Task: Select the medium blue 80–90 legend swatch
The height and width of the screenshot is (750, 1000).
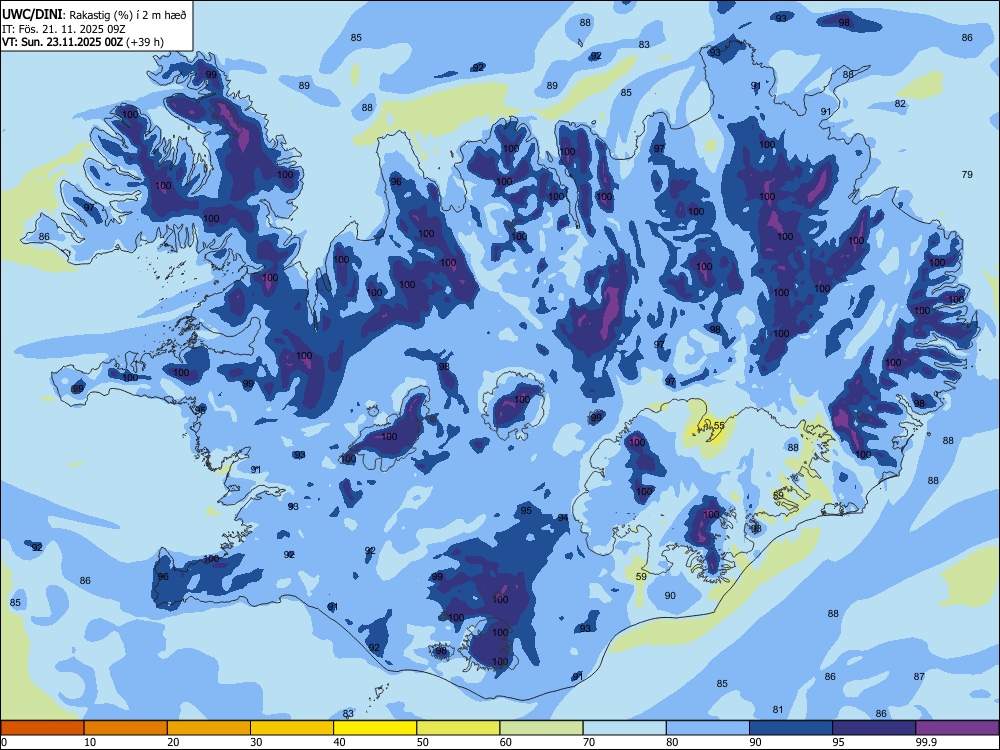Action: coord(708,728)
